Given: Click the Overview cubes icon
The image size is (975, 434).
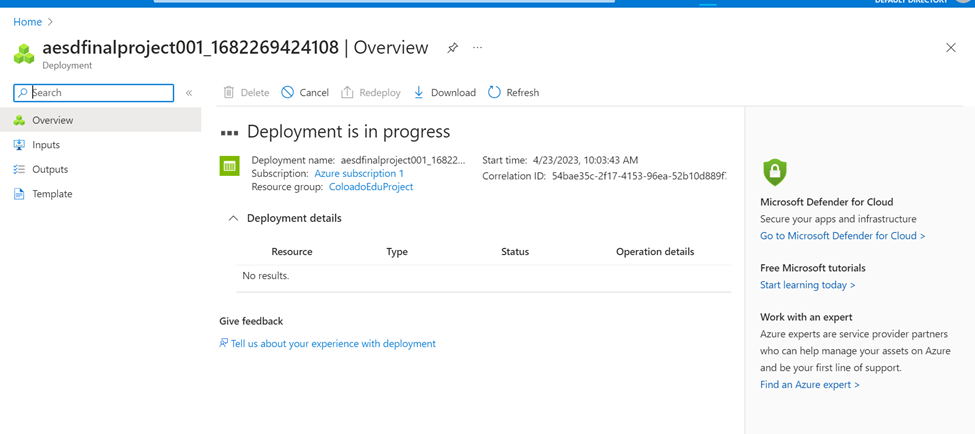Looking at the screenshot, I should (19, 120).
